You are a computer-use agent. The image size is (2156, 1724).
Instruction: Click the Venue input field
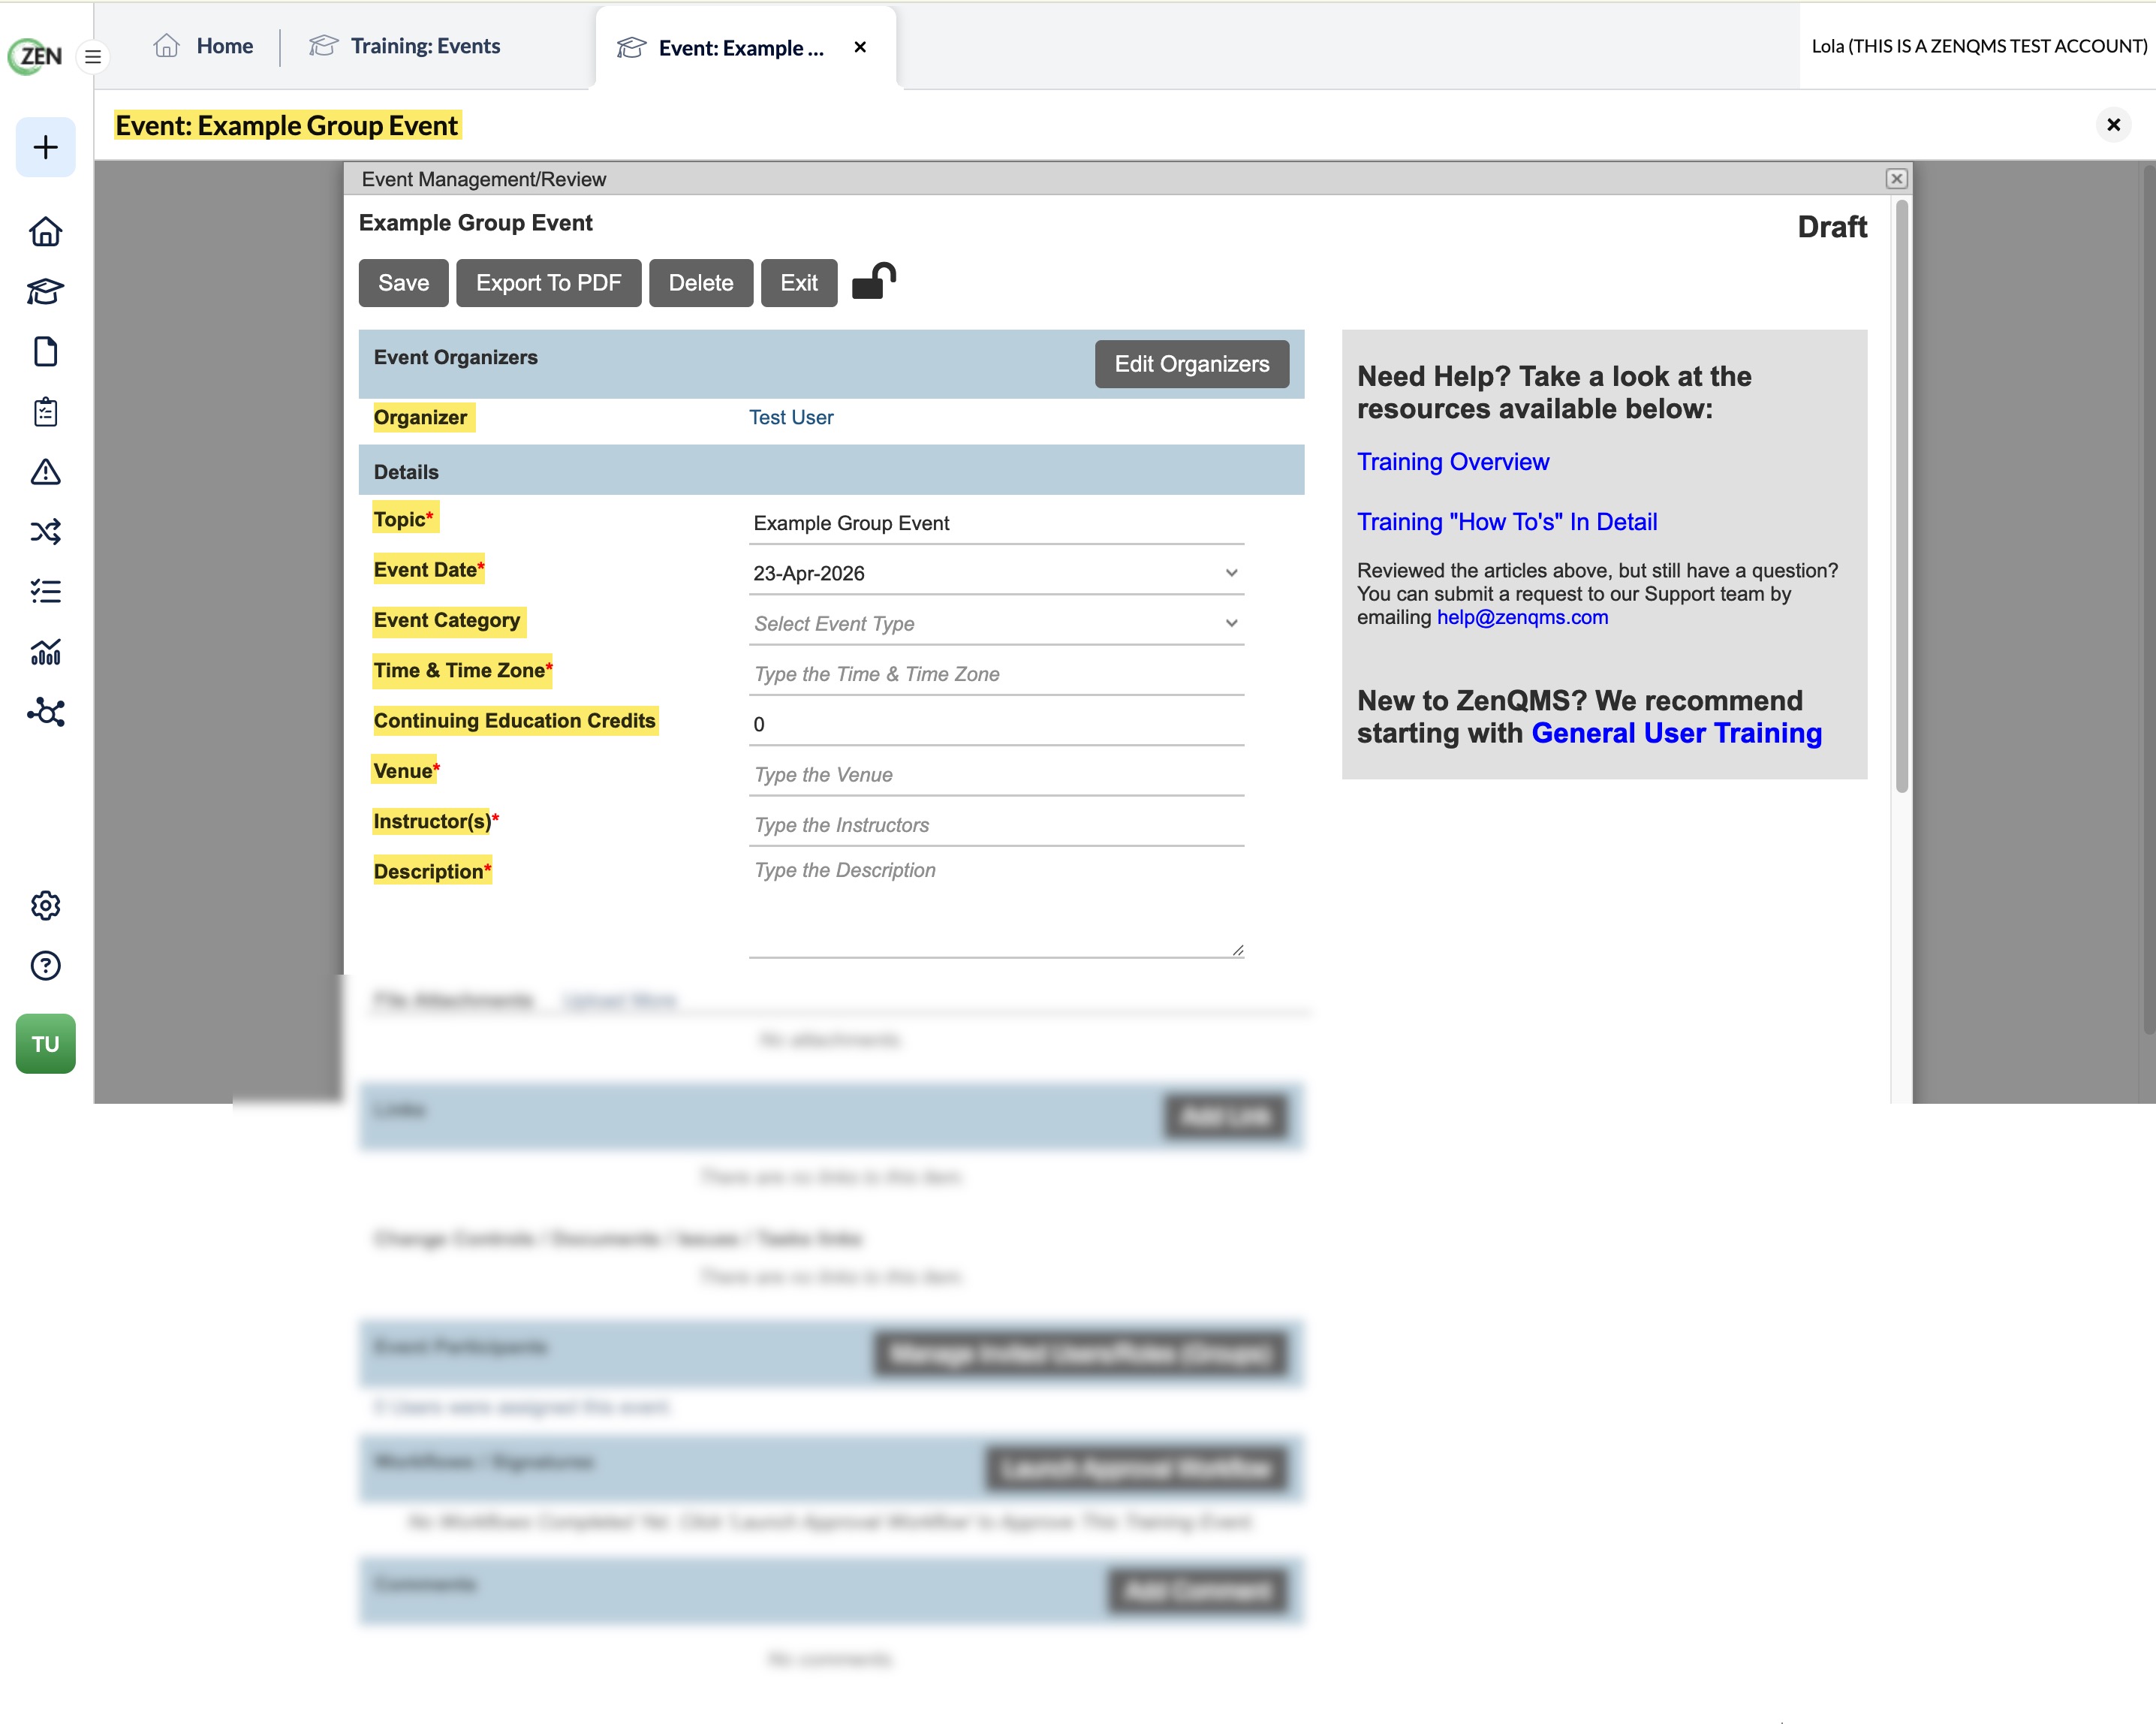[996, 774]
